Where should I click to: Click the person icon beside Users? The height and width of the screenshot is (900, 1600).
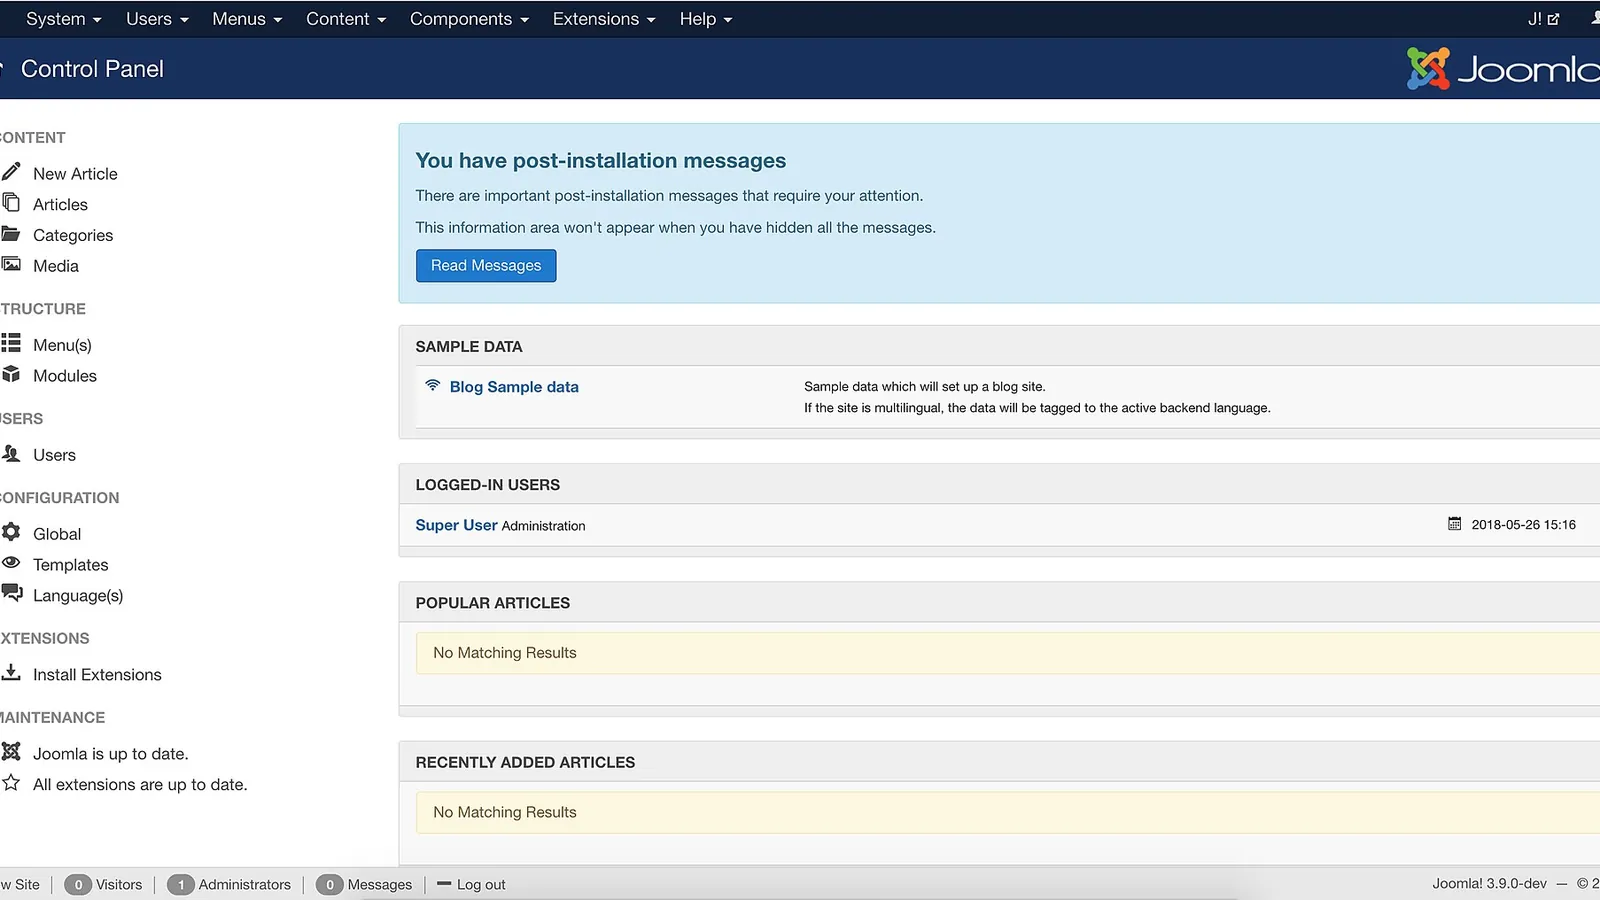(11, 453)
